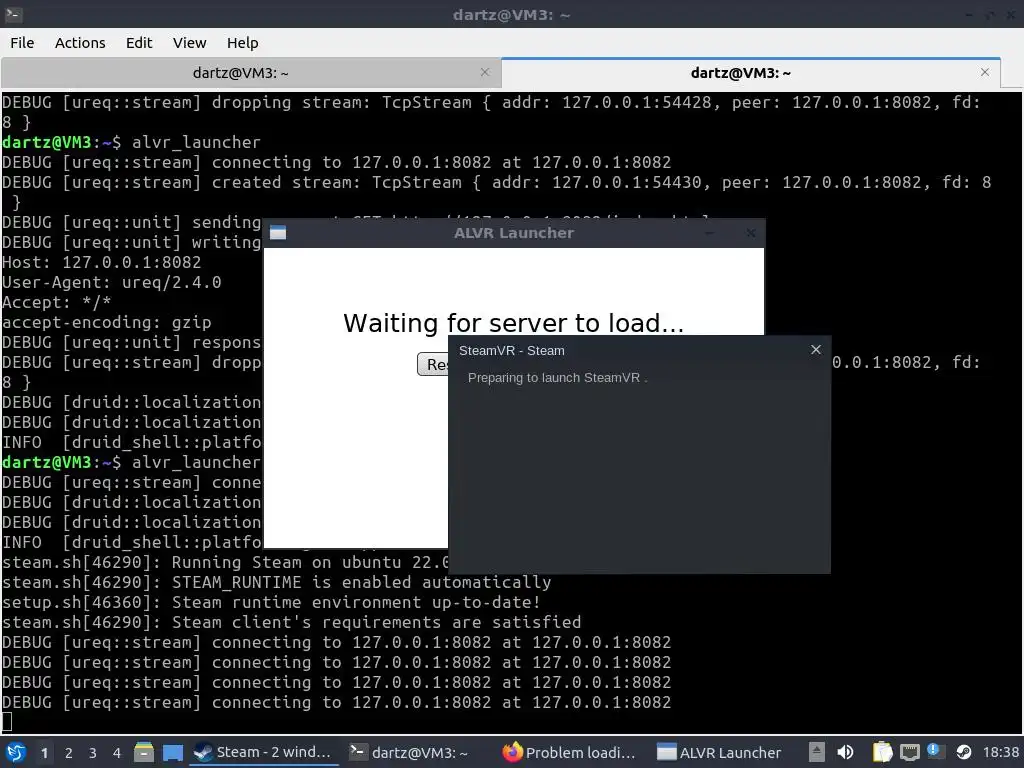Open the File menu in the terminal
1024x768 pixels.
tap(22, 42)
